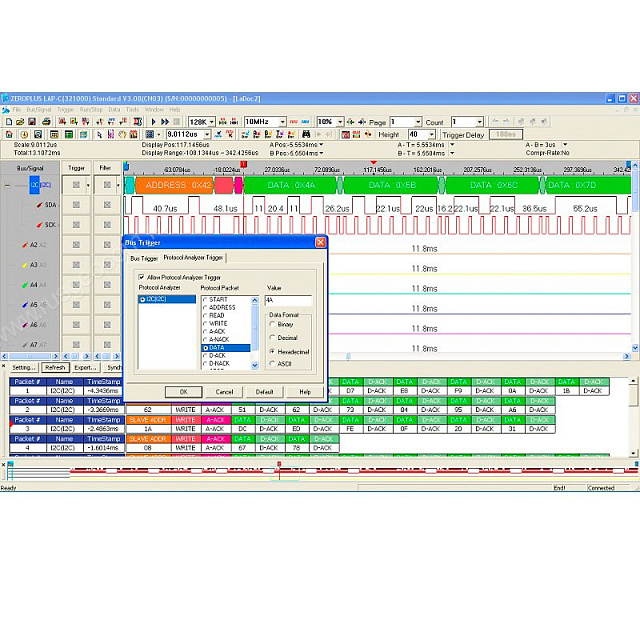
Task: Select the Binary data format option
Action: click(x=273, y=324)
